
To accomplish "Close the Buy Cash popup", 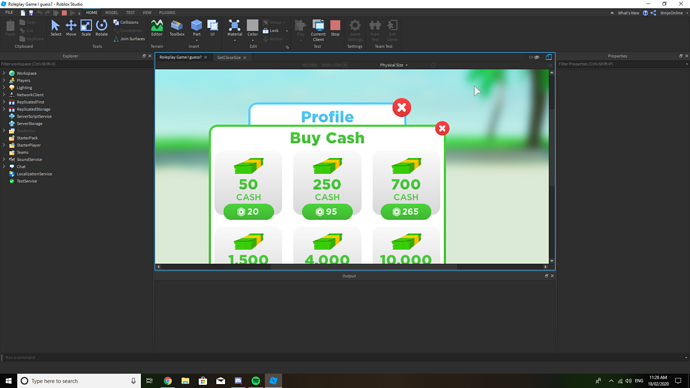I will 442,128.
